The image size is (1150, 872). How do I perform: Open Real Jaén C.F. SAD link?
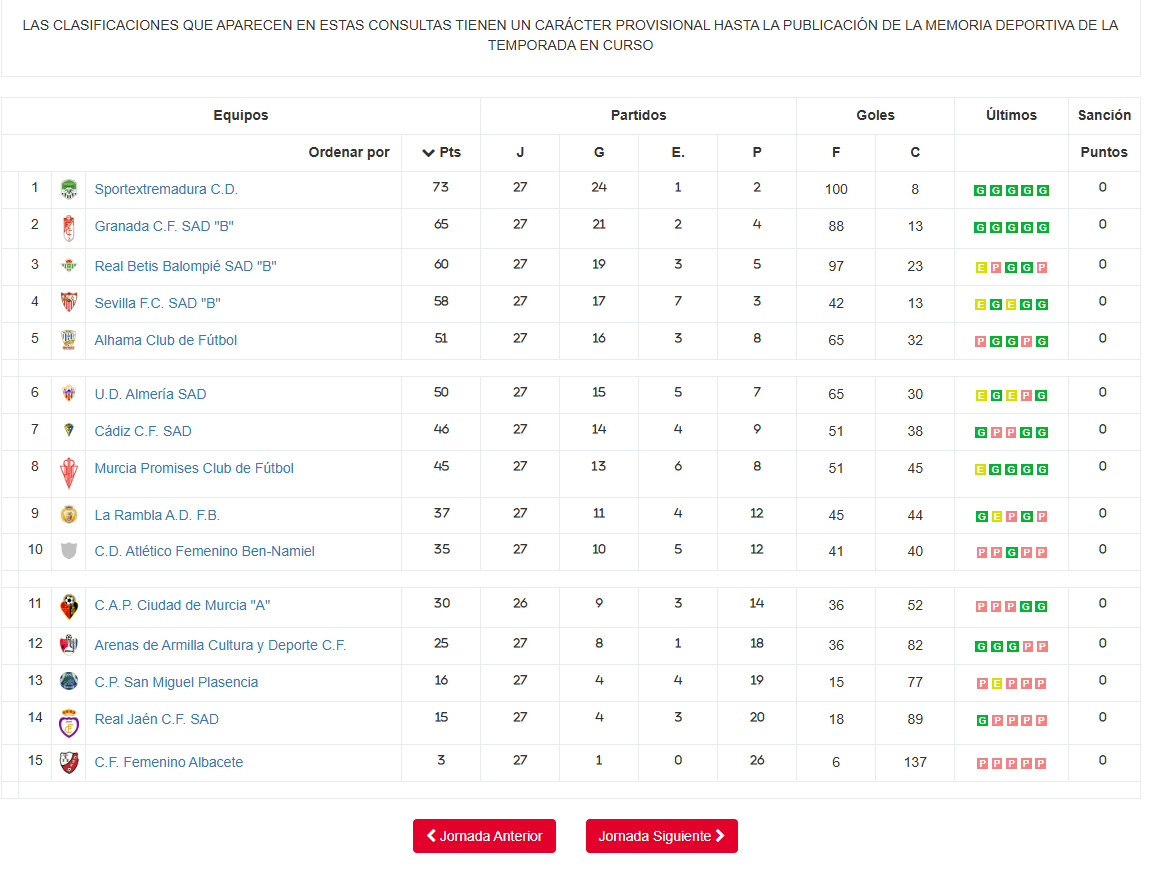point(157,719)
